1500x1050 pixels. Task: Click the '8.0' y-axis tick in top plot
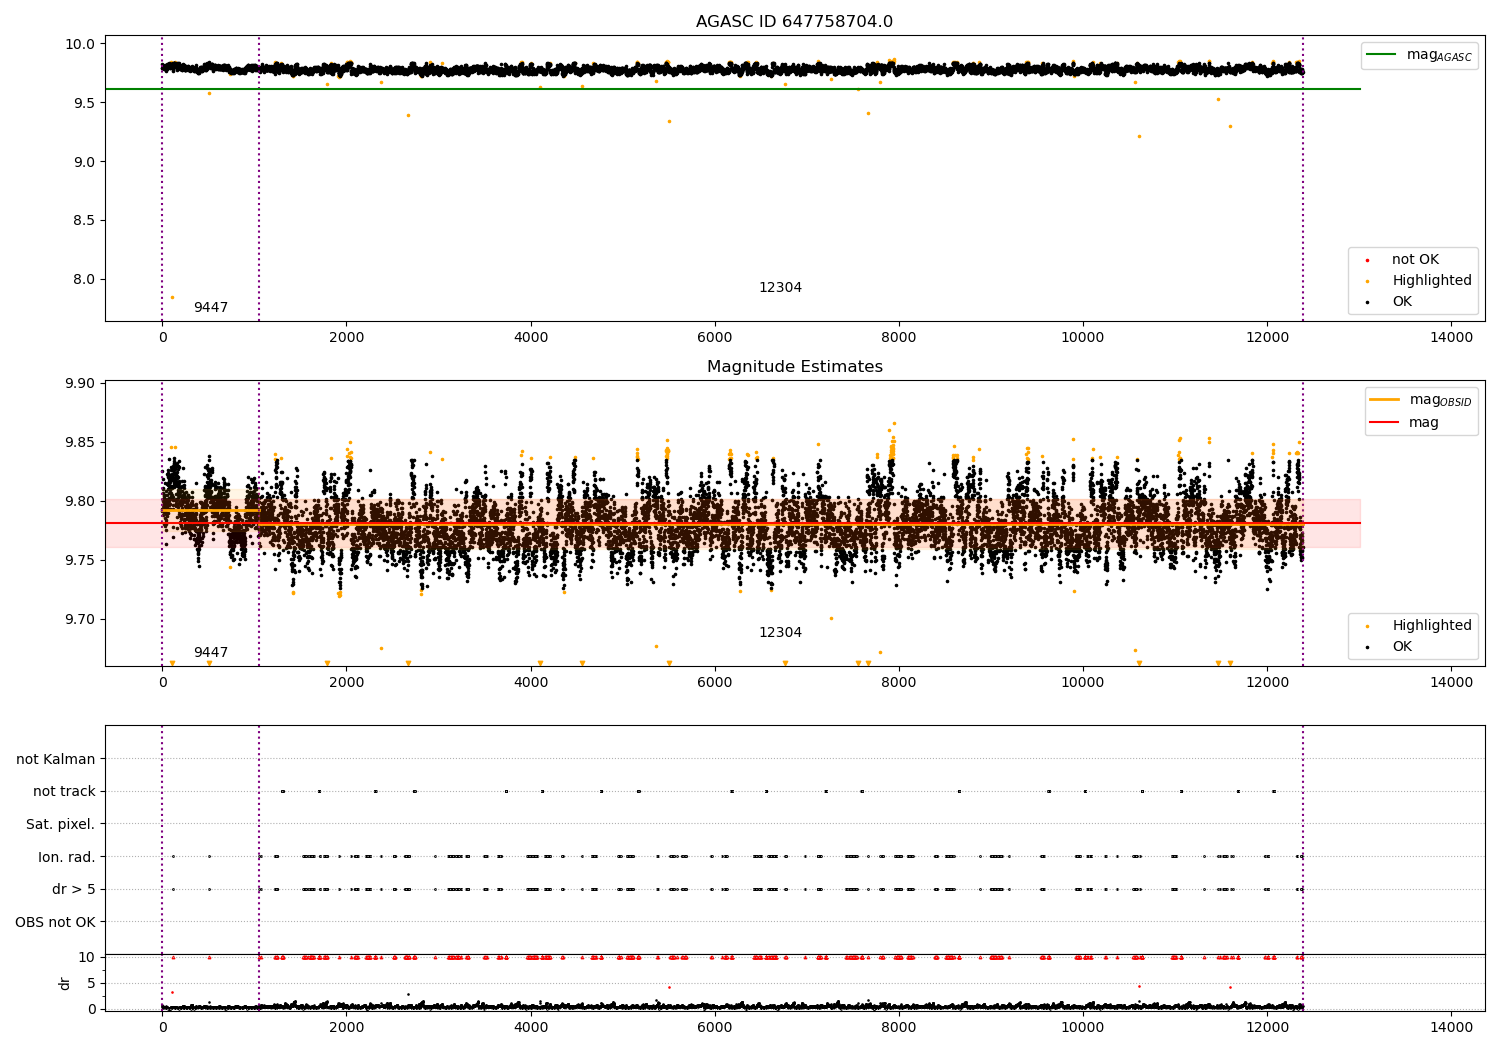click(x=86, y=280)
